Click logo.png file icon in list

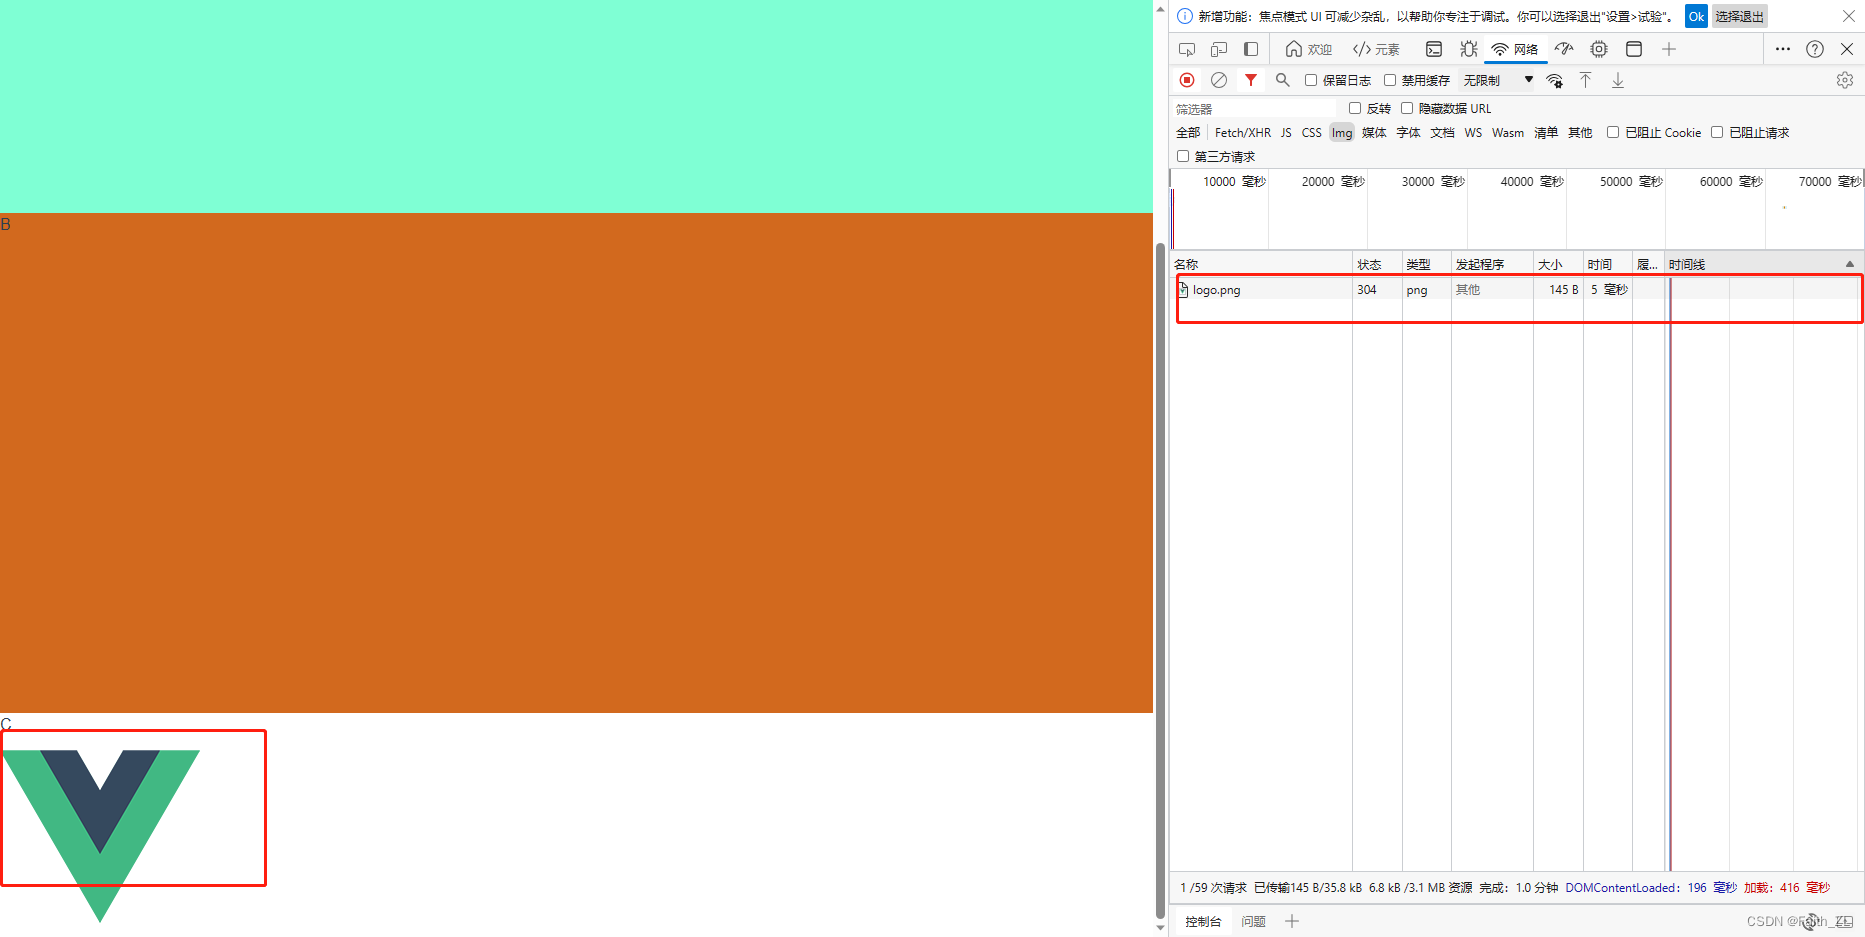point(1183,290)
